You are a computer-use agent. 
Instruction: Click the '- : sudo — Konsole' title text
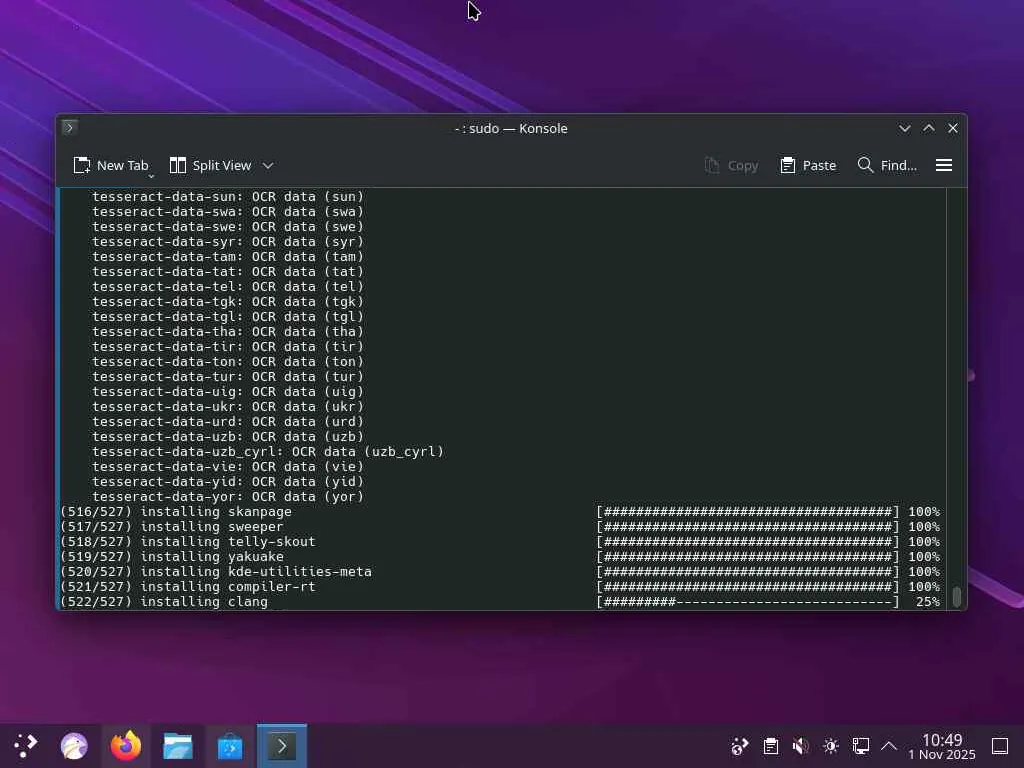click(511, 129)
